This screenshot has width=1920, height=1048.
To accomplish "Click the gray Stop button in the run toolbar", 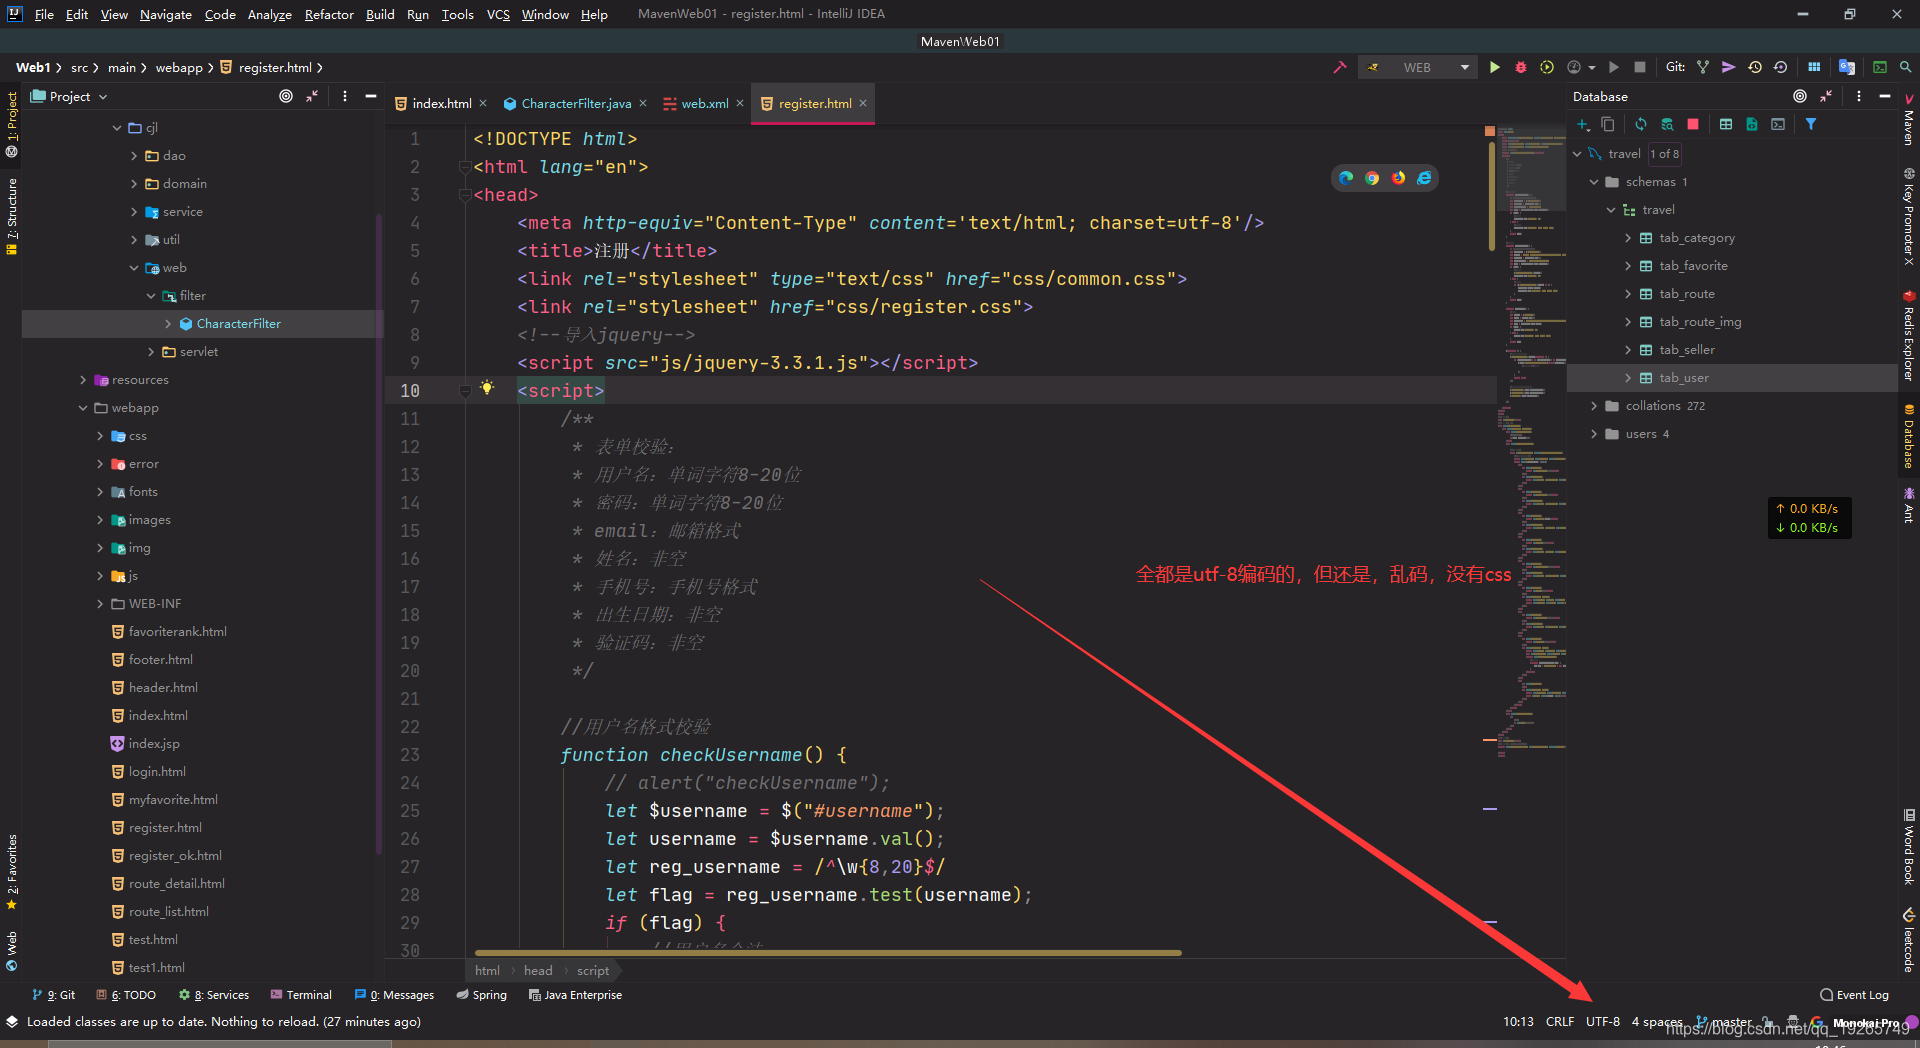I will tap(1640, 67).
